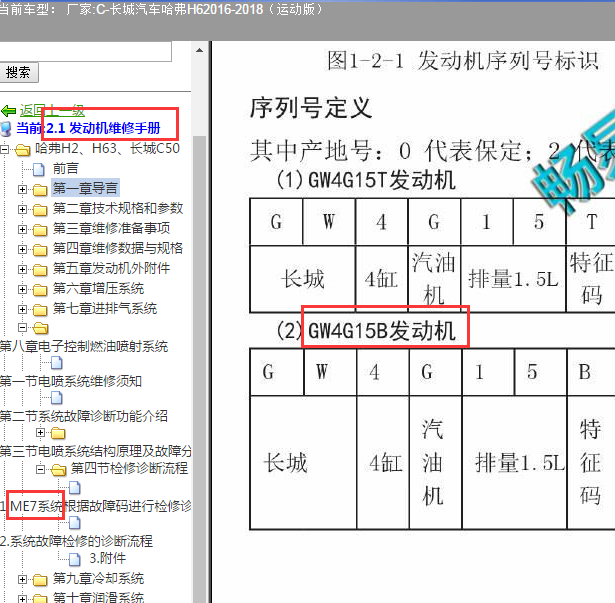Click page icon above 第二节系统故障诊断功能介绍
The height and width of the screenshot is (603, 615).
pyautogui.click(x=57, y=398)
